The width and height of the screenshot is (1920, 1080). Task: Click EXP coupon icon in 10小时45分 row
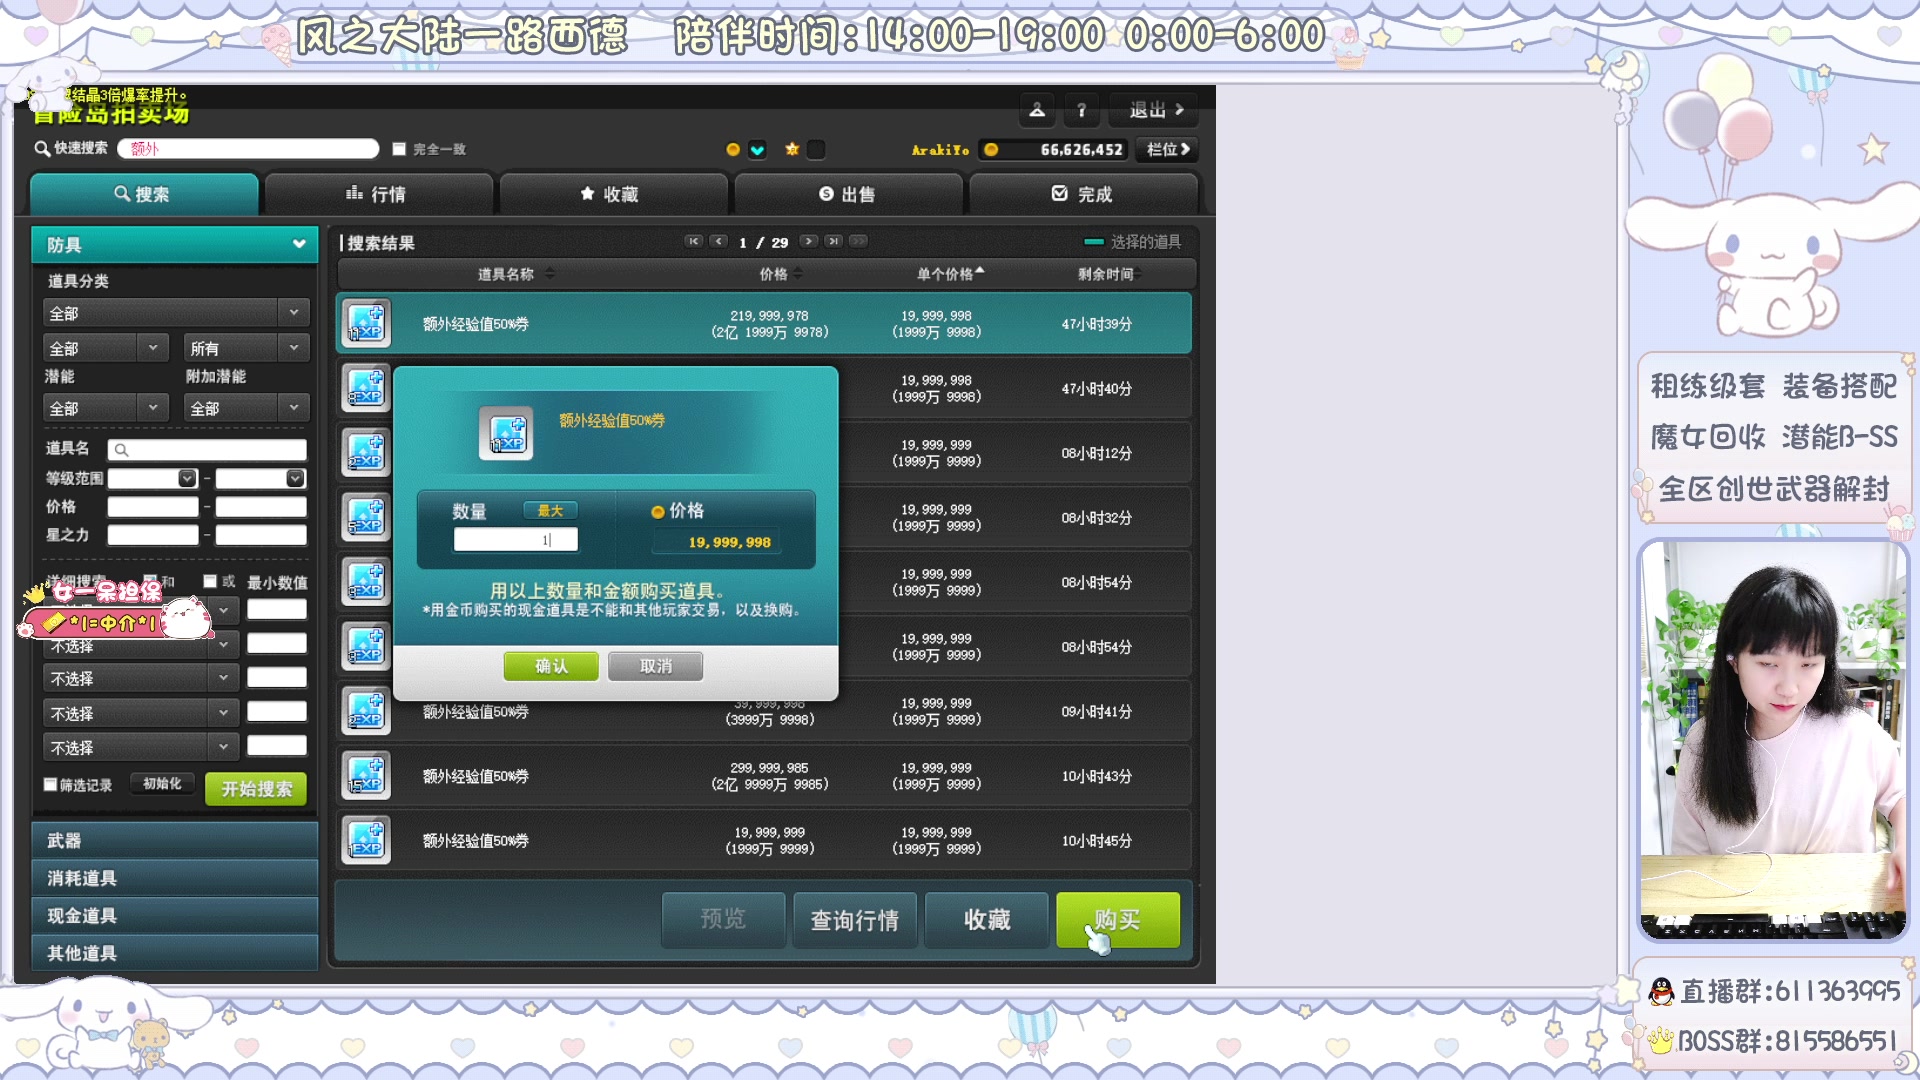tap(366, 840)
